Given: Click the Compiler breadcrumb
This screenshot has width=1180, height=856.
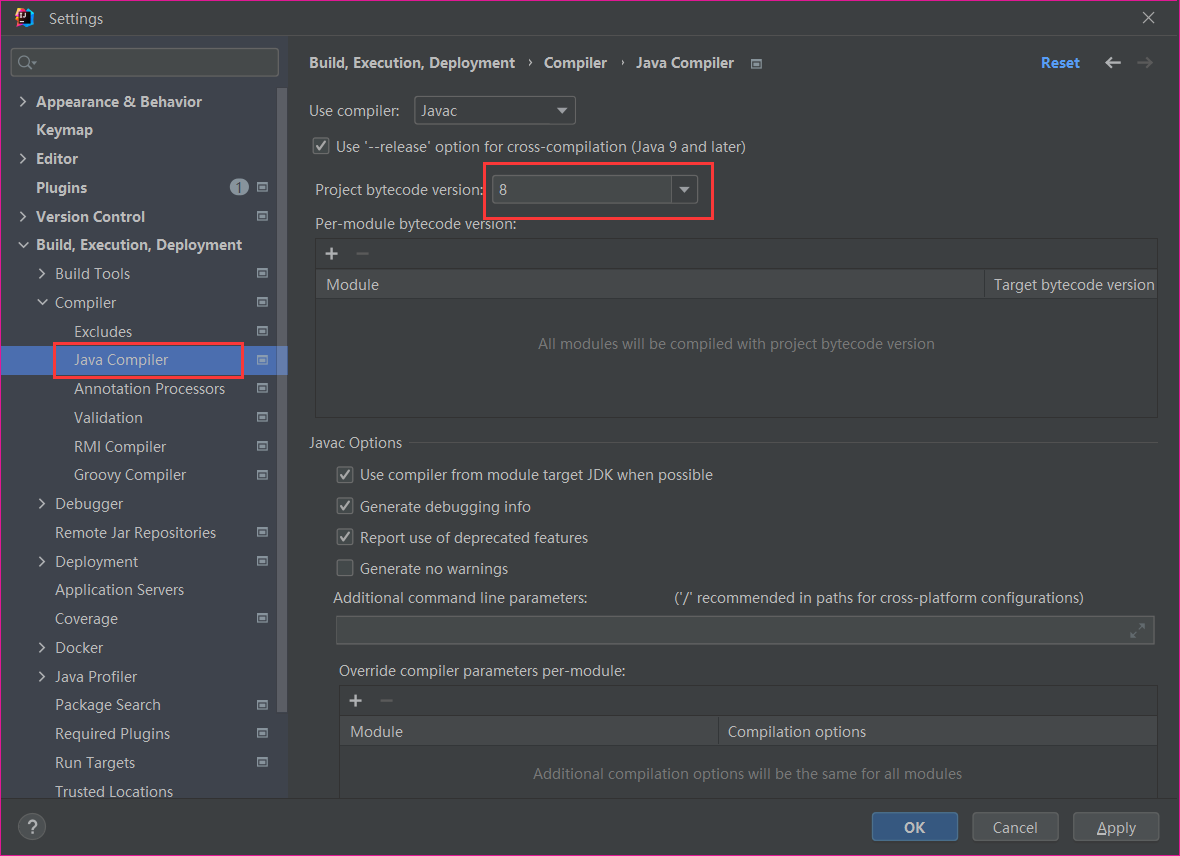Looking at the screenshot, I should [x=575, y=62].
